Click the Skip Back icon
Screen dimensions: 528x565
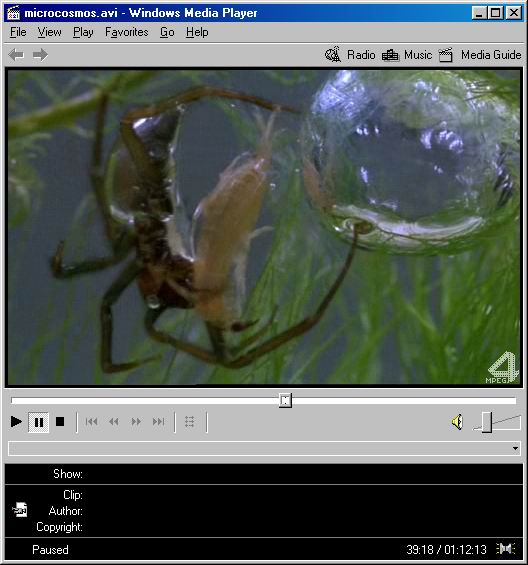click(92, 421)
